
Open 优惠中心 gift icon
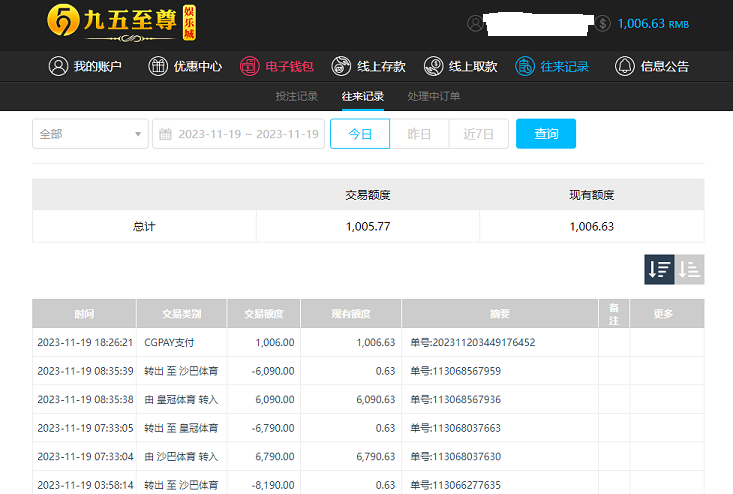tap(158, 66)
